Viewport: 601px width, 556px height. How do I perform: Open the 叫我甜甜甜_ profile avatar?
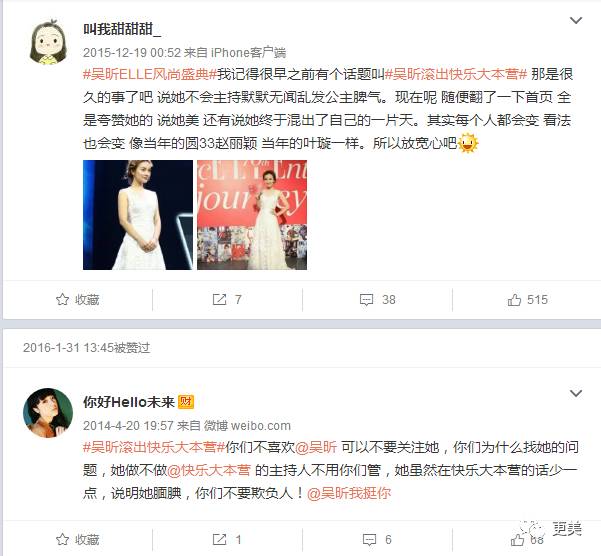click(48, 41)
